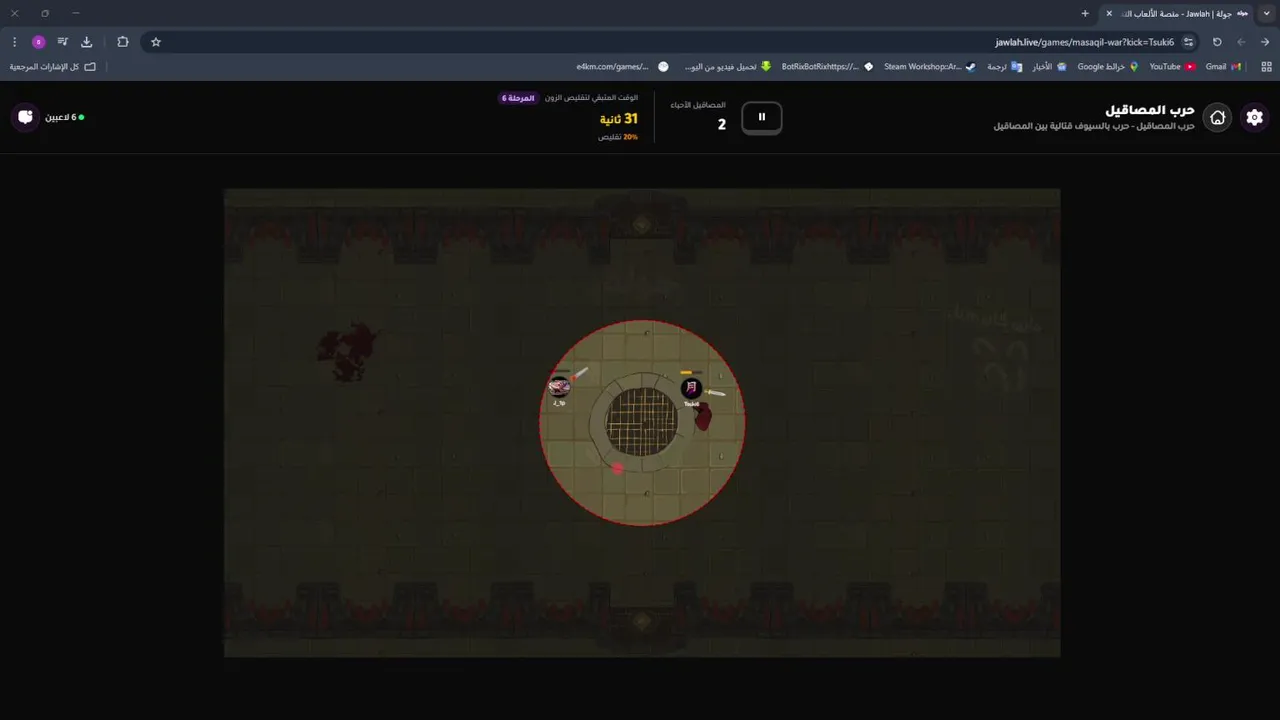The image size is (1280, 720).
Task: Open the كل الإشارات المرجعية bookmarks folder
Action: [53, 66]
